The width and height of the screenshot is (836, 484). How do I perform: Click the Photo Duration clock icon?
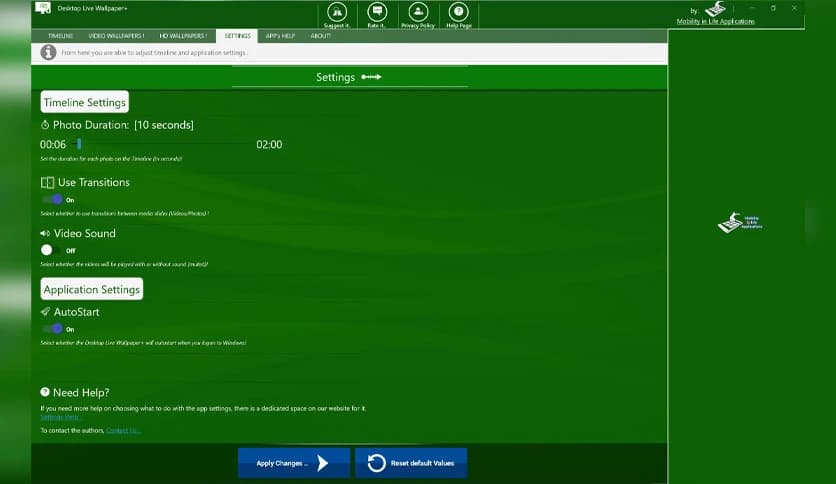click(x=45, y=125)
